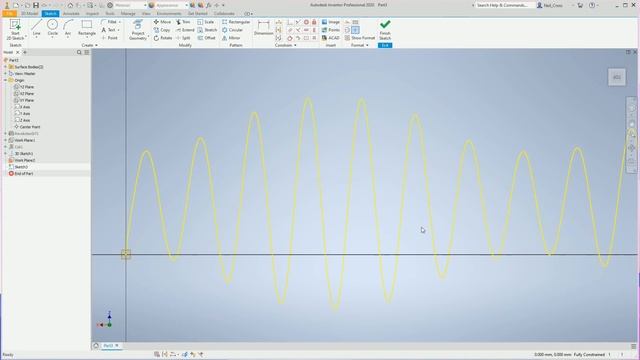Open Project Geometry tool
Screen dimensions: 640x360
coord(138,30)
